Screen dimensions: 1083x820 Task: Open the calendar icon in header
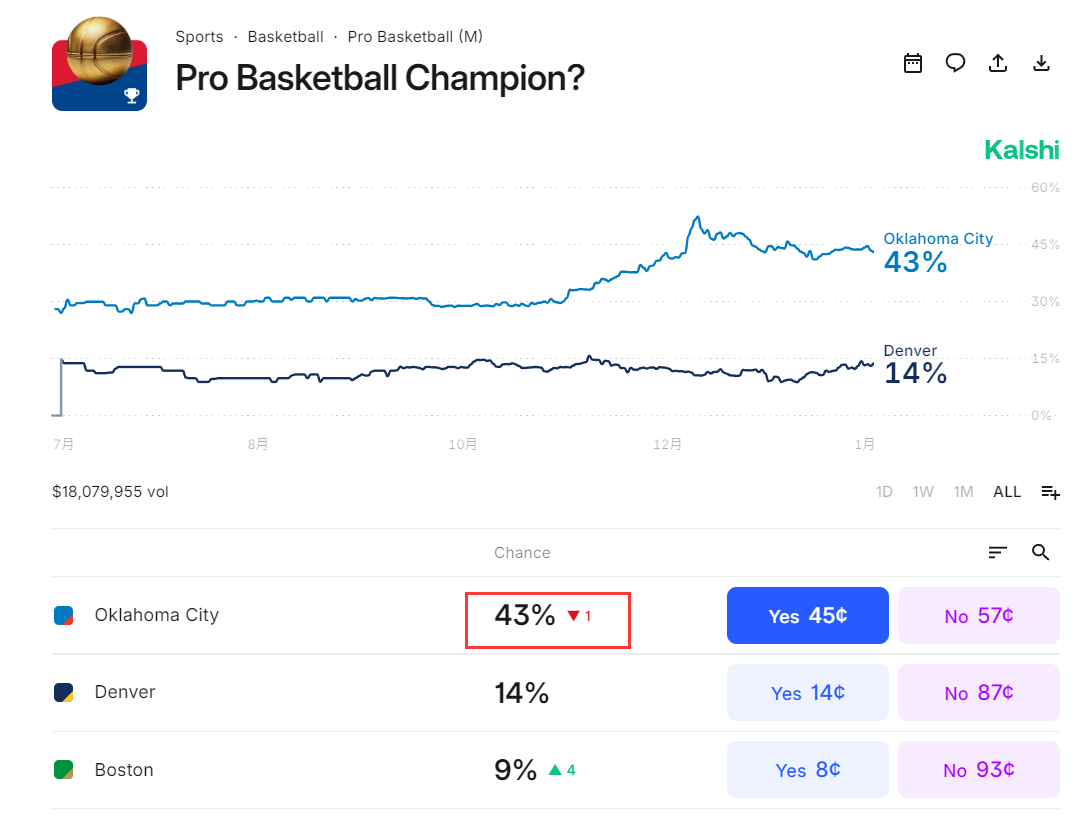[912, 63]
